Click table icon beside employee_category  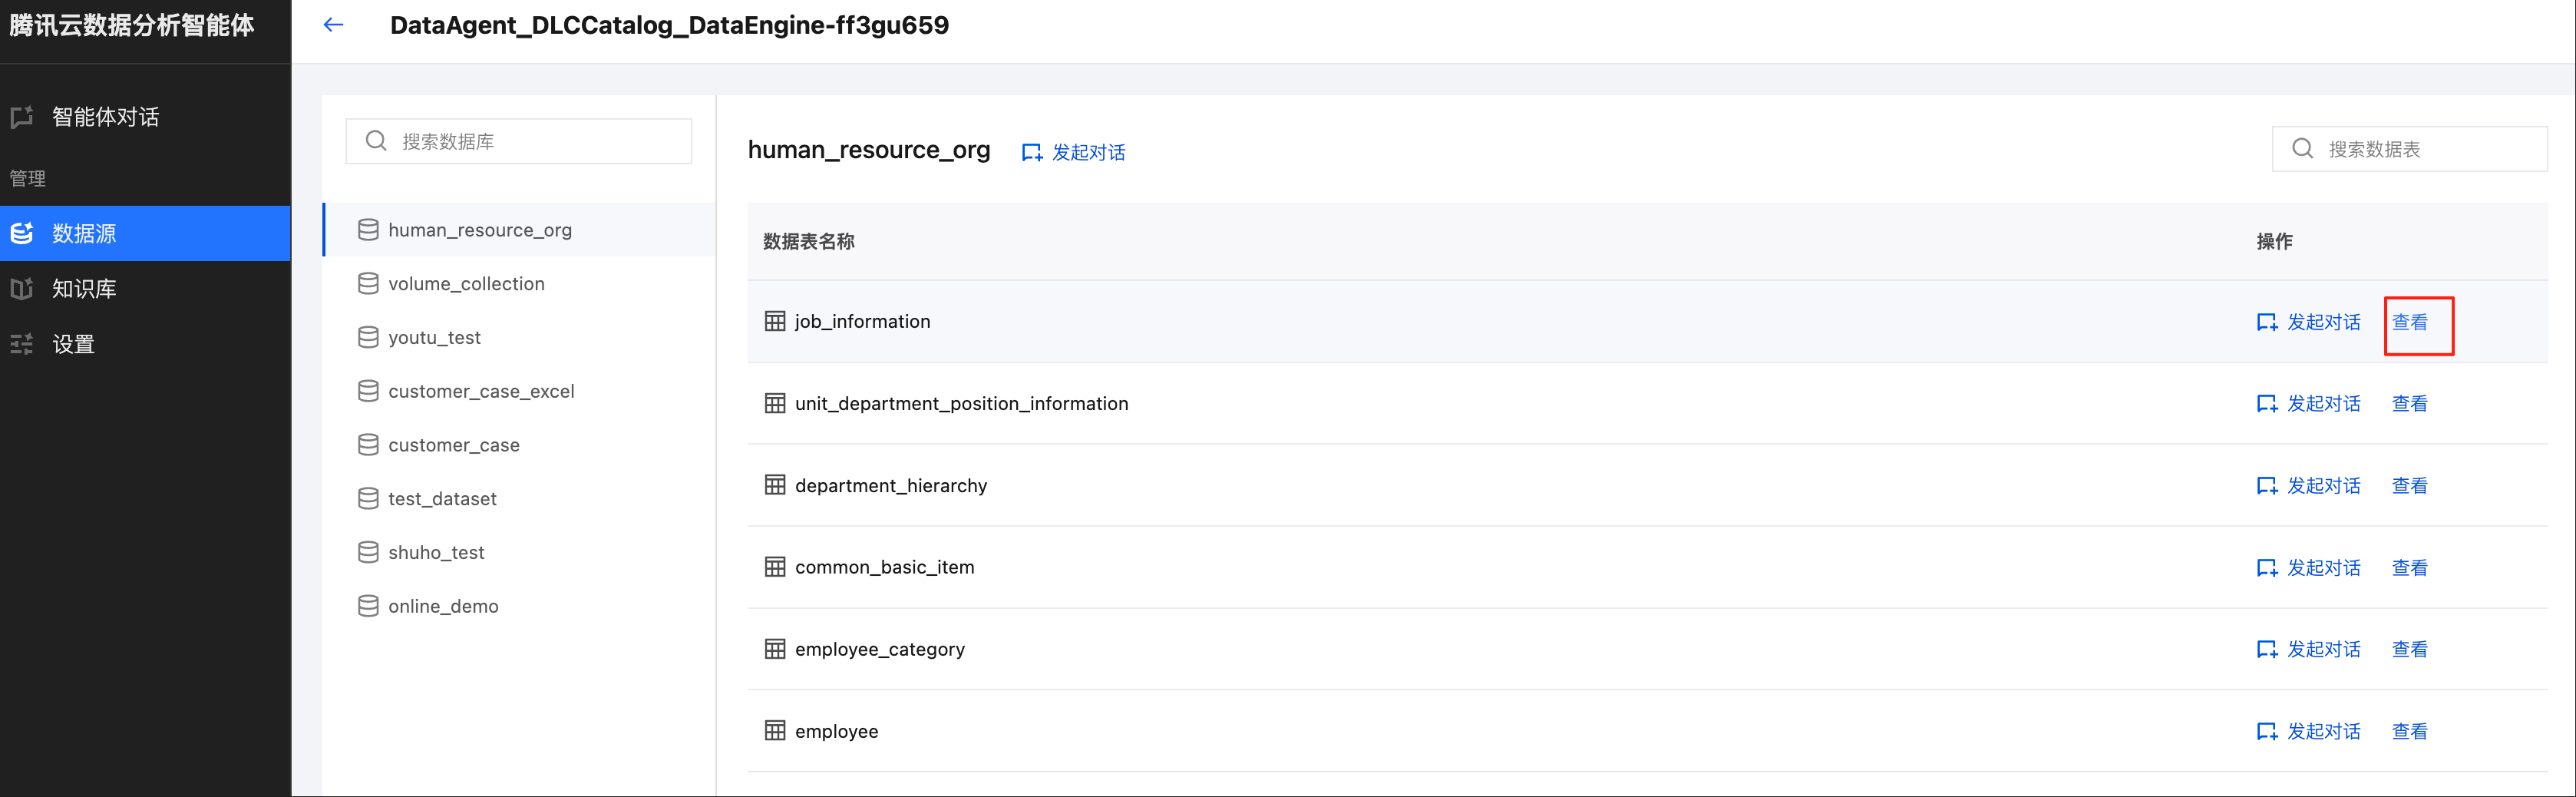click(x=775, y=649)
